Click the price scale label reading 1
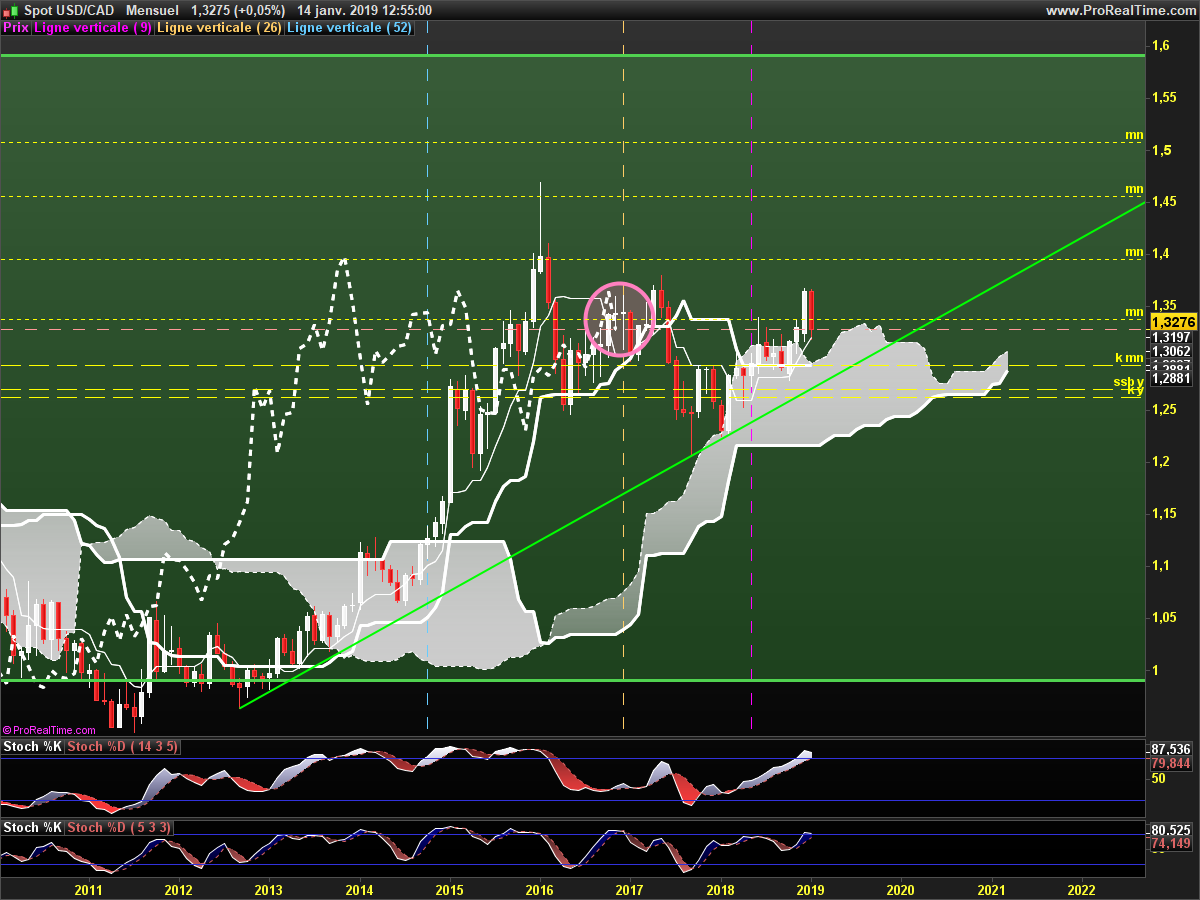 pos(1156,670)
